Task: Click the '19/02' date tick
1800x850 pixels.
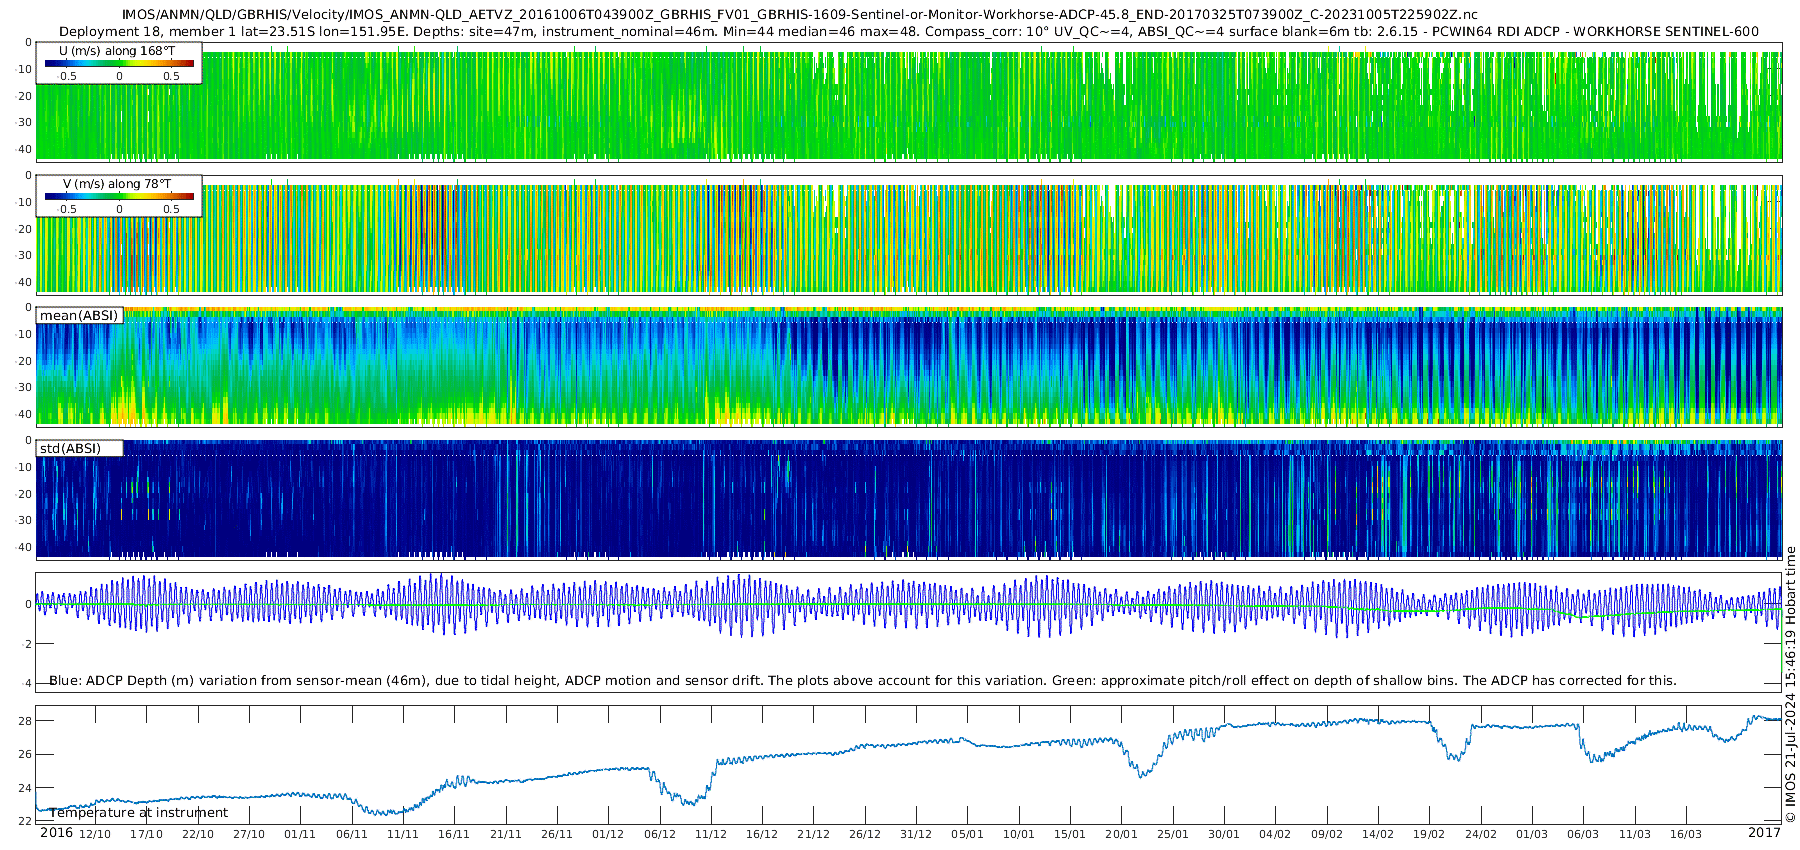Action: click(1430, 834)
